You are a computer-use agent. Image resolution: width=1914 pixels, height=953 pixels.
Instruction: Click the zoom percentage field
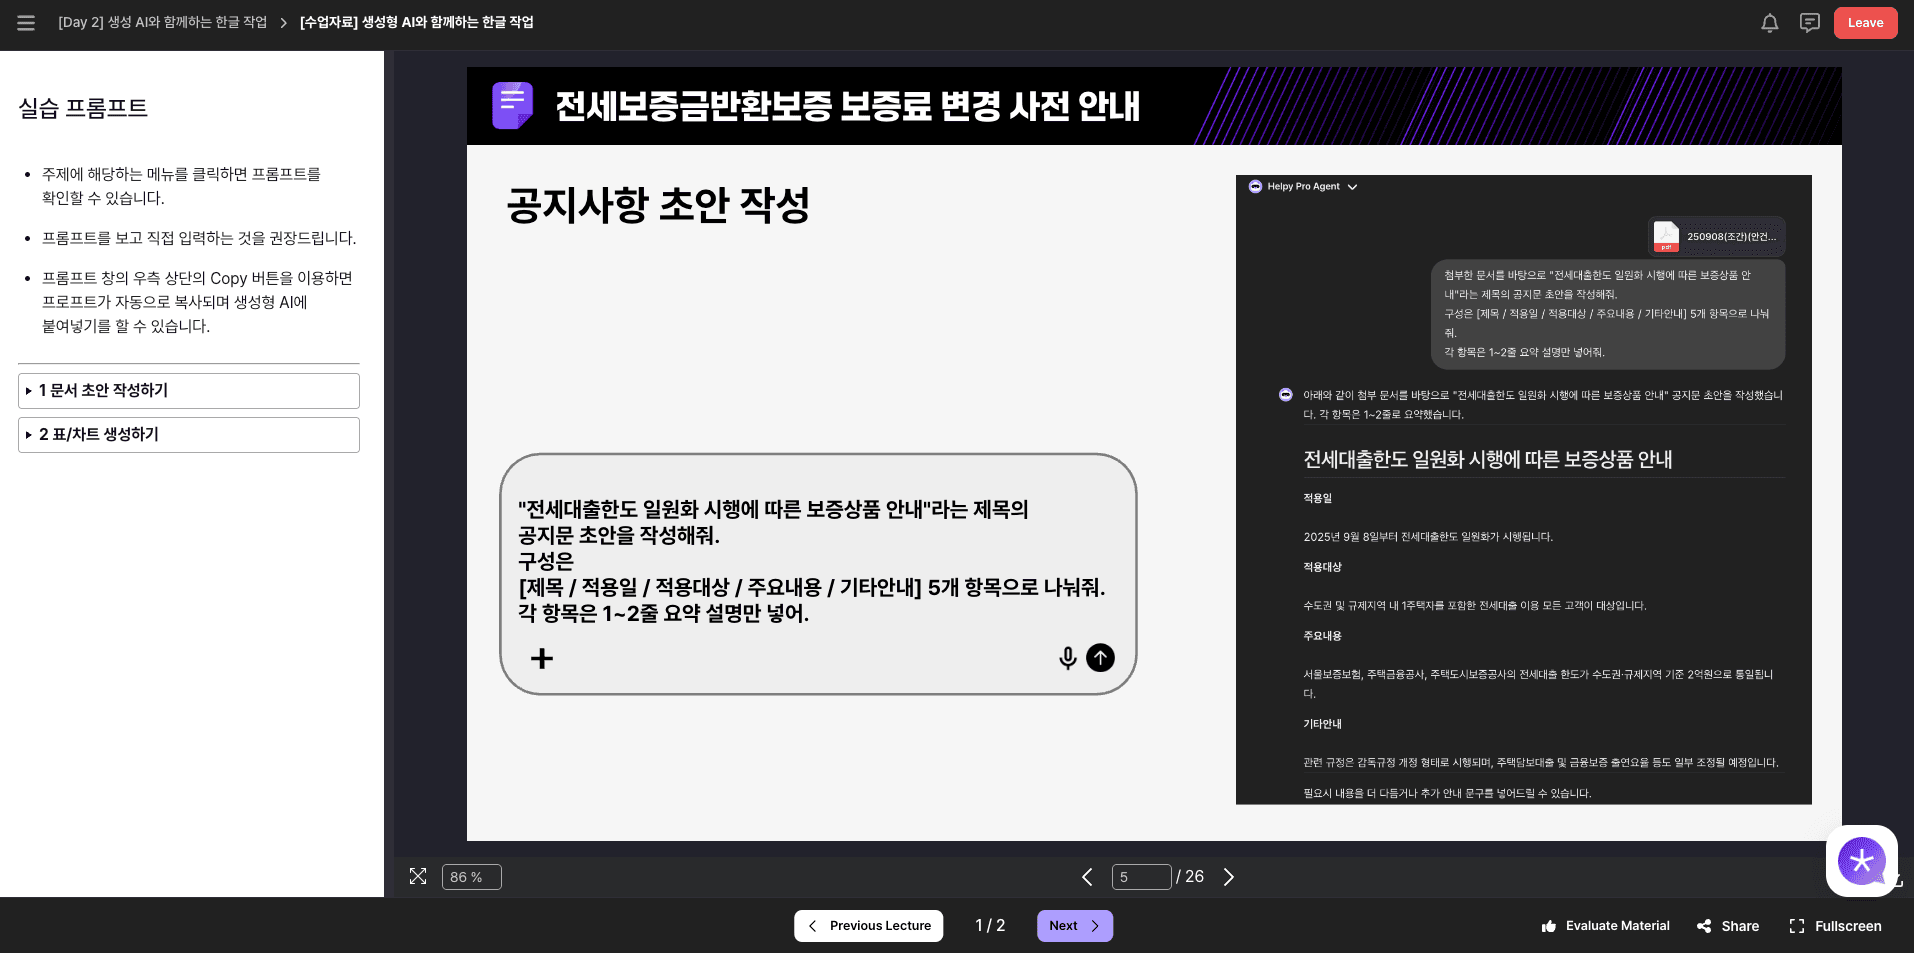(471, 877)
